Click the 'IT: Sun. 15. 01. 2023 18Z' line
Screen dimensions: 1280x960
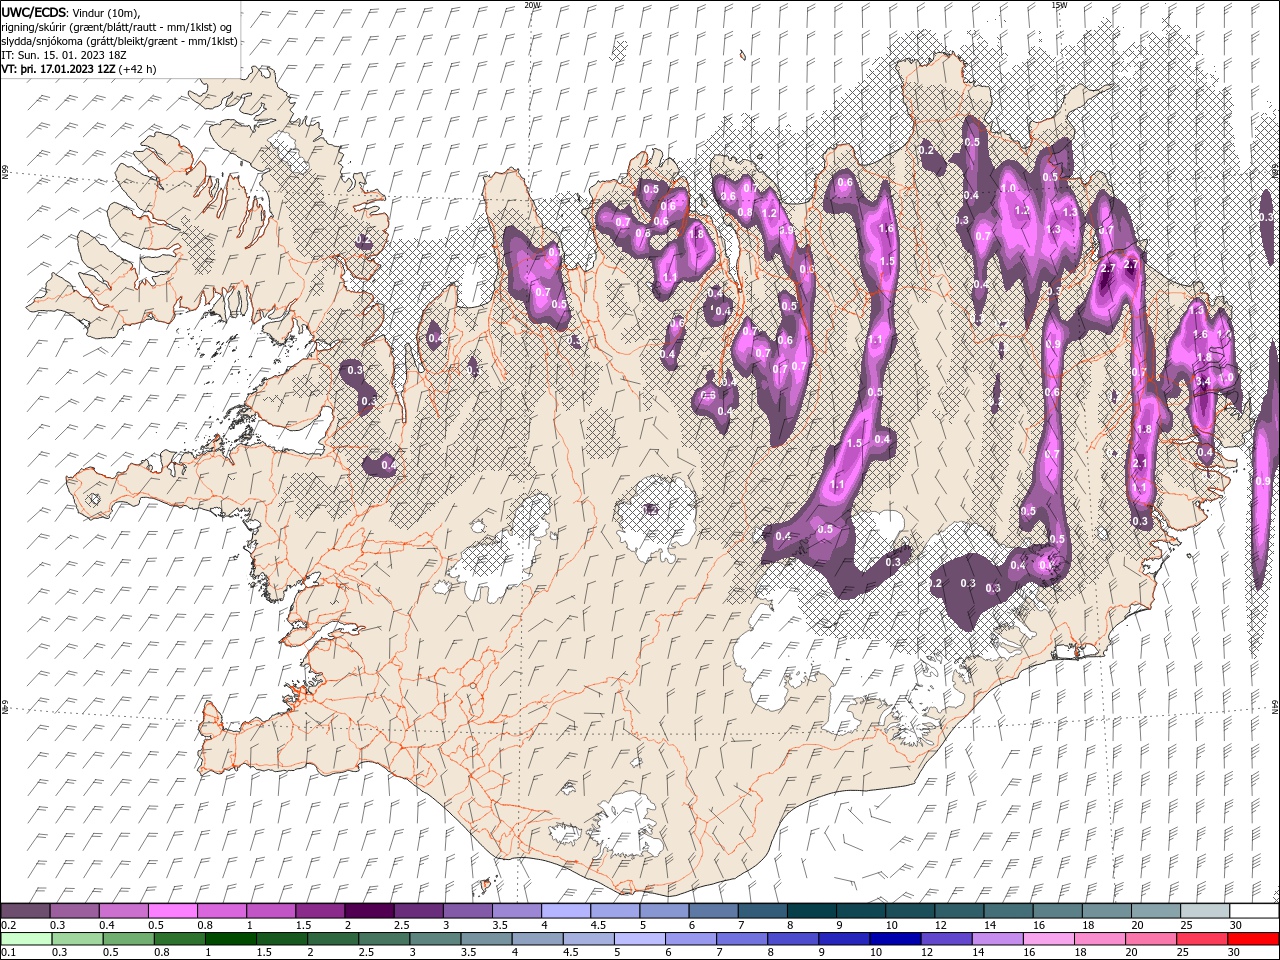[64, 55]
